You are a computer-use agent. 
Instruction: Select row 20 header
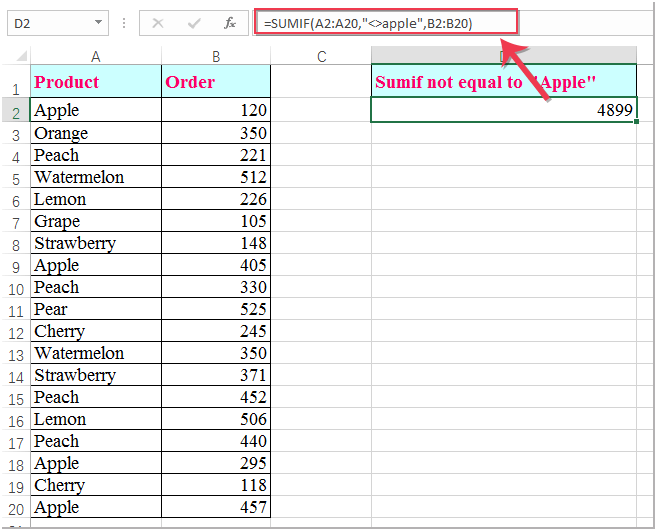[x=16, y=509]
